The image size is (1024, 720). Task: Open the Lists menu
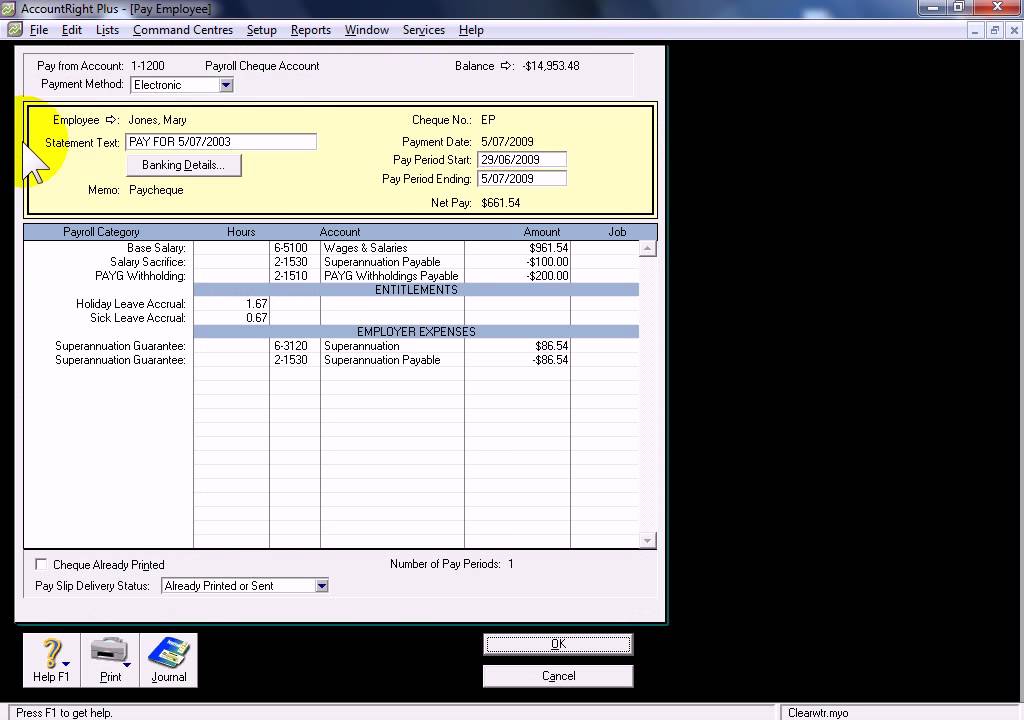point(107,30)
